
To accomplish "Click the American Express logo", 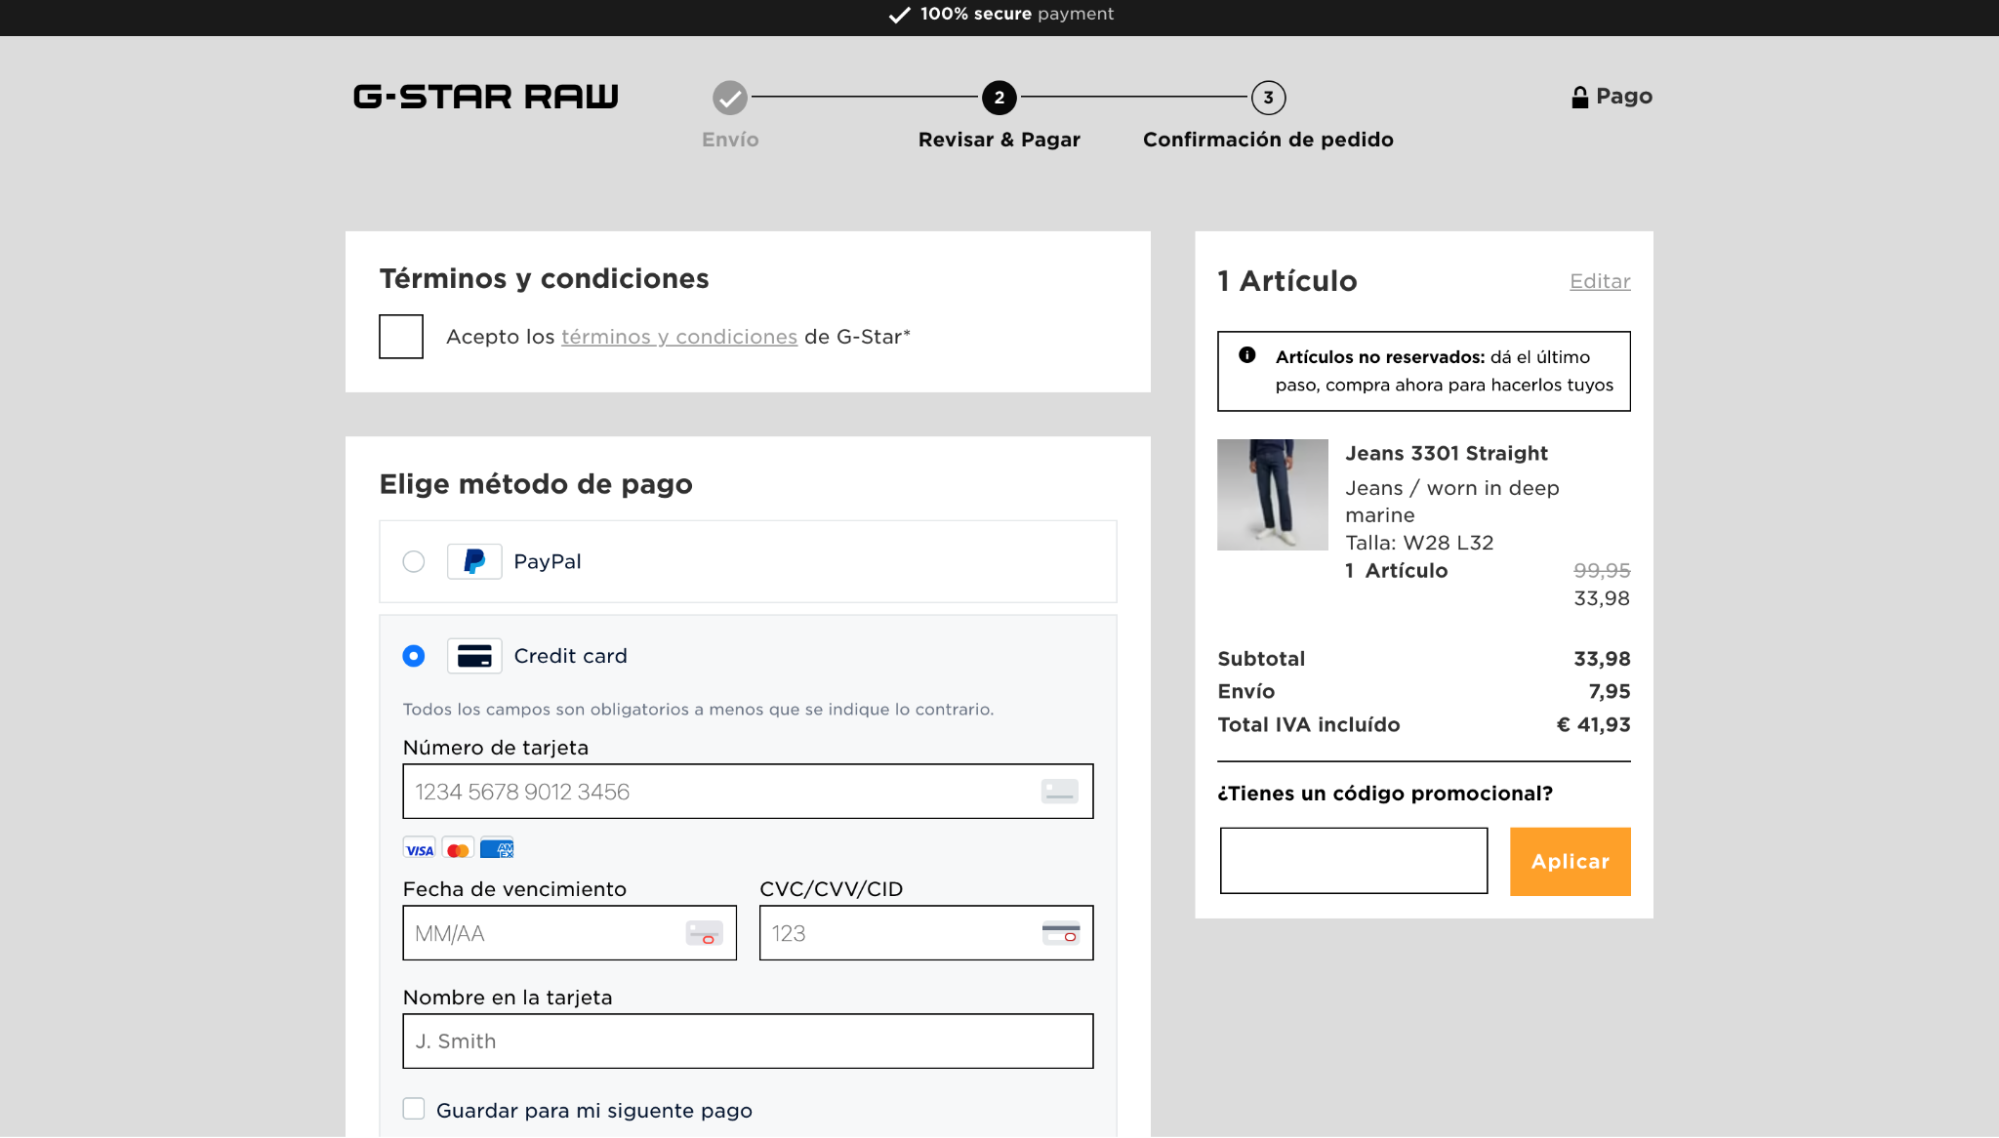I will point(497,849).
